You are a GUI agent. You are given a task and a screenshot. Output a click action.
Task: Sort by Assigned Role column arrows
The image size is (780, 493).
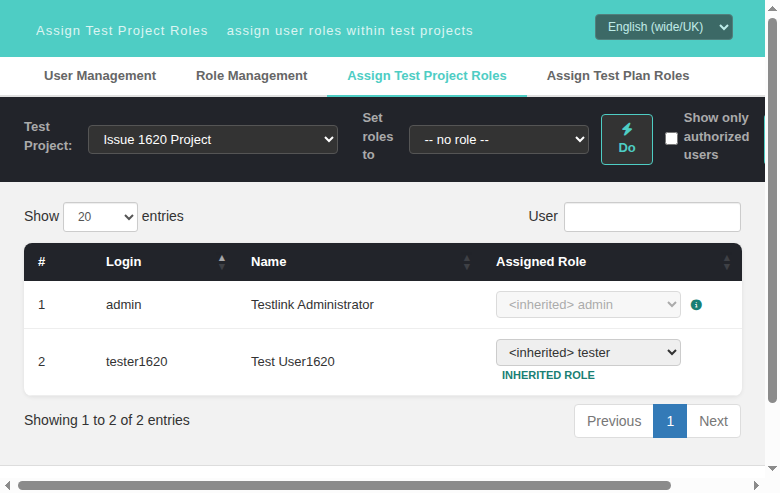coord(727,262)
